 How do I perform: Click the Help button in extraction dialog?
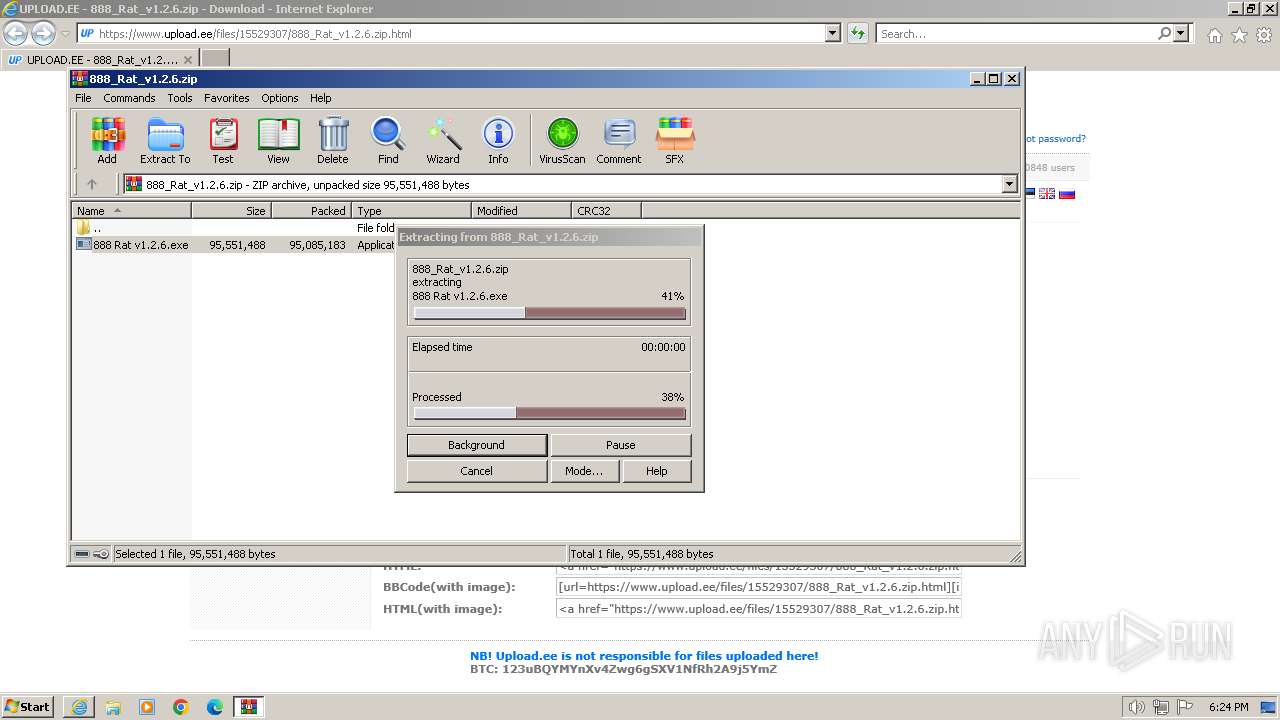[657, 471]
